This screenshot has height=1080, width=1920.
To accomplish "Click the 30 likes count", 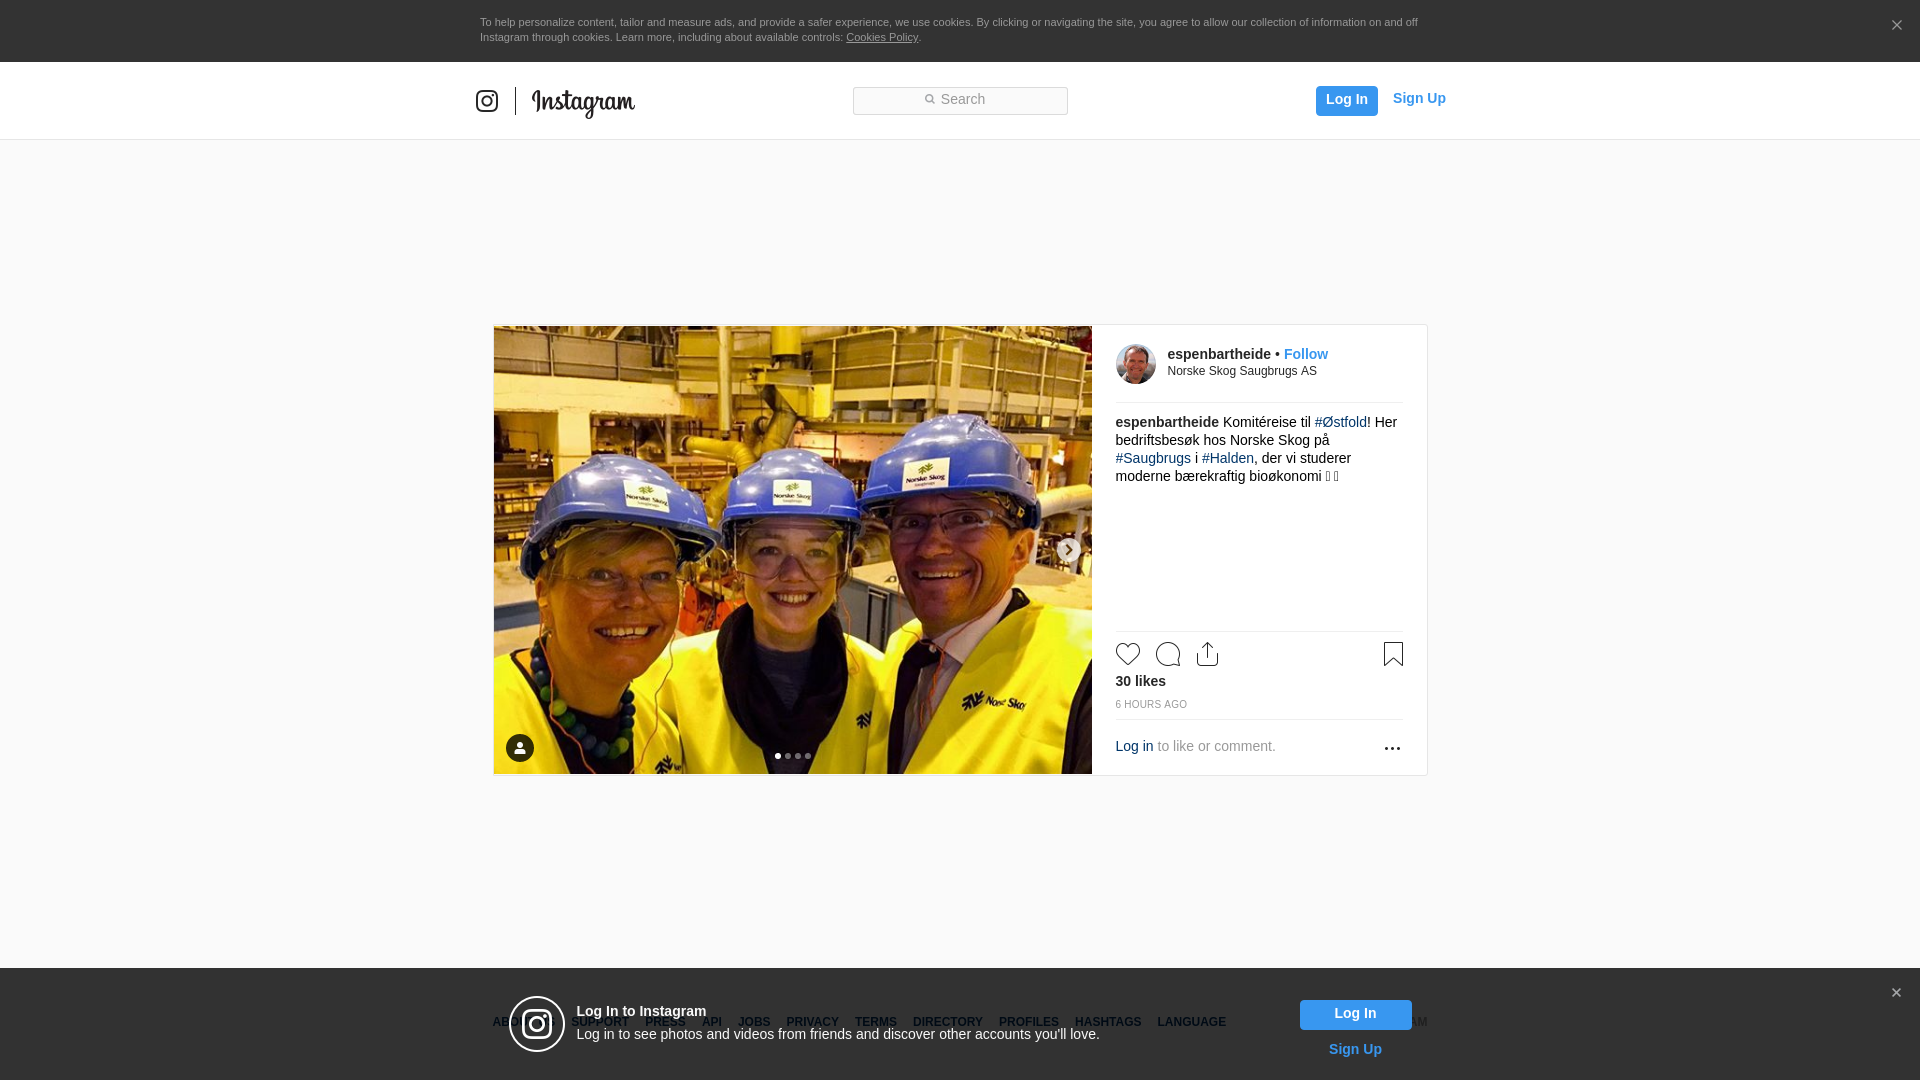I will (x=1140, y=681).
